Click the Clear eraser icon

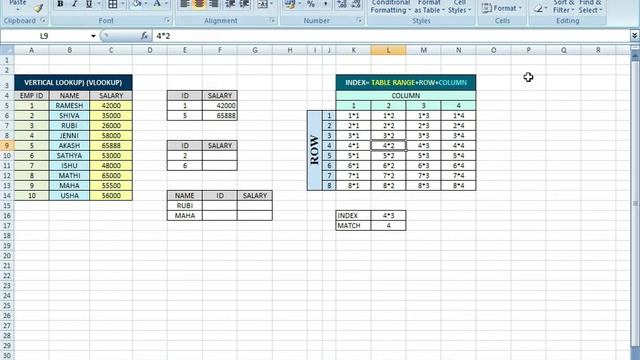tap(539, 8)
